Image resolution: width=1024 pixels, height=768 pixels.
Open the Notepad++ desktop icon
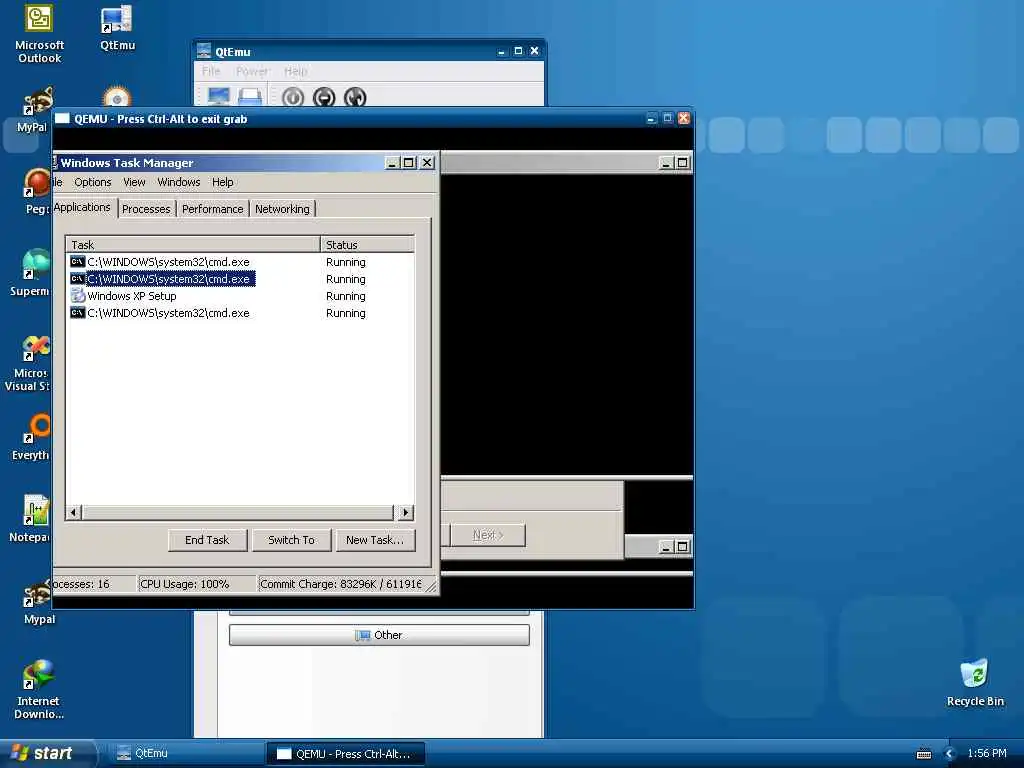point(31,519)
